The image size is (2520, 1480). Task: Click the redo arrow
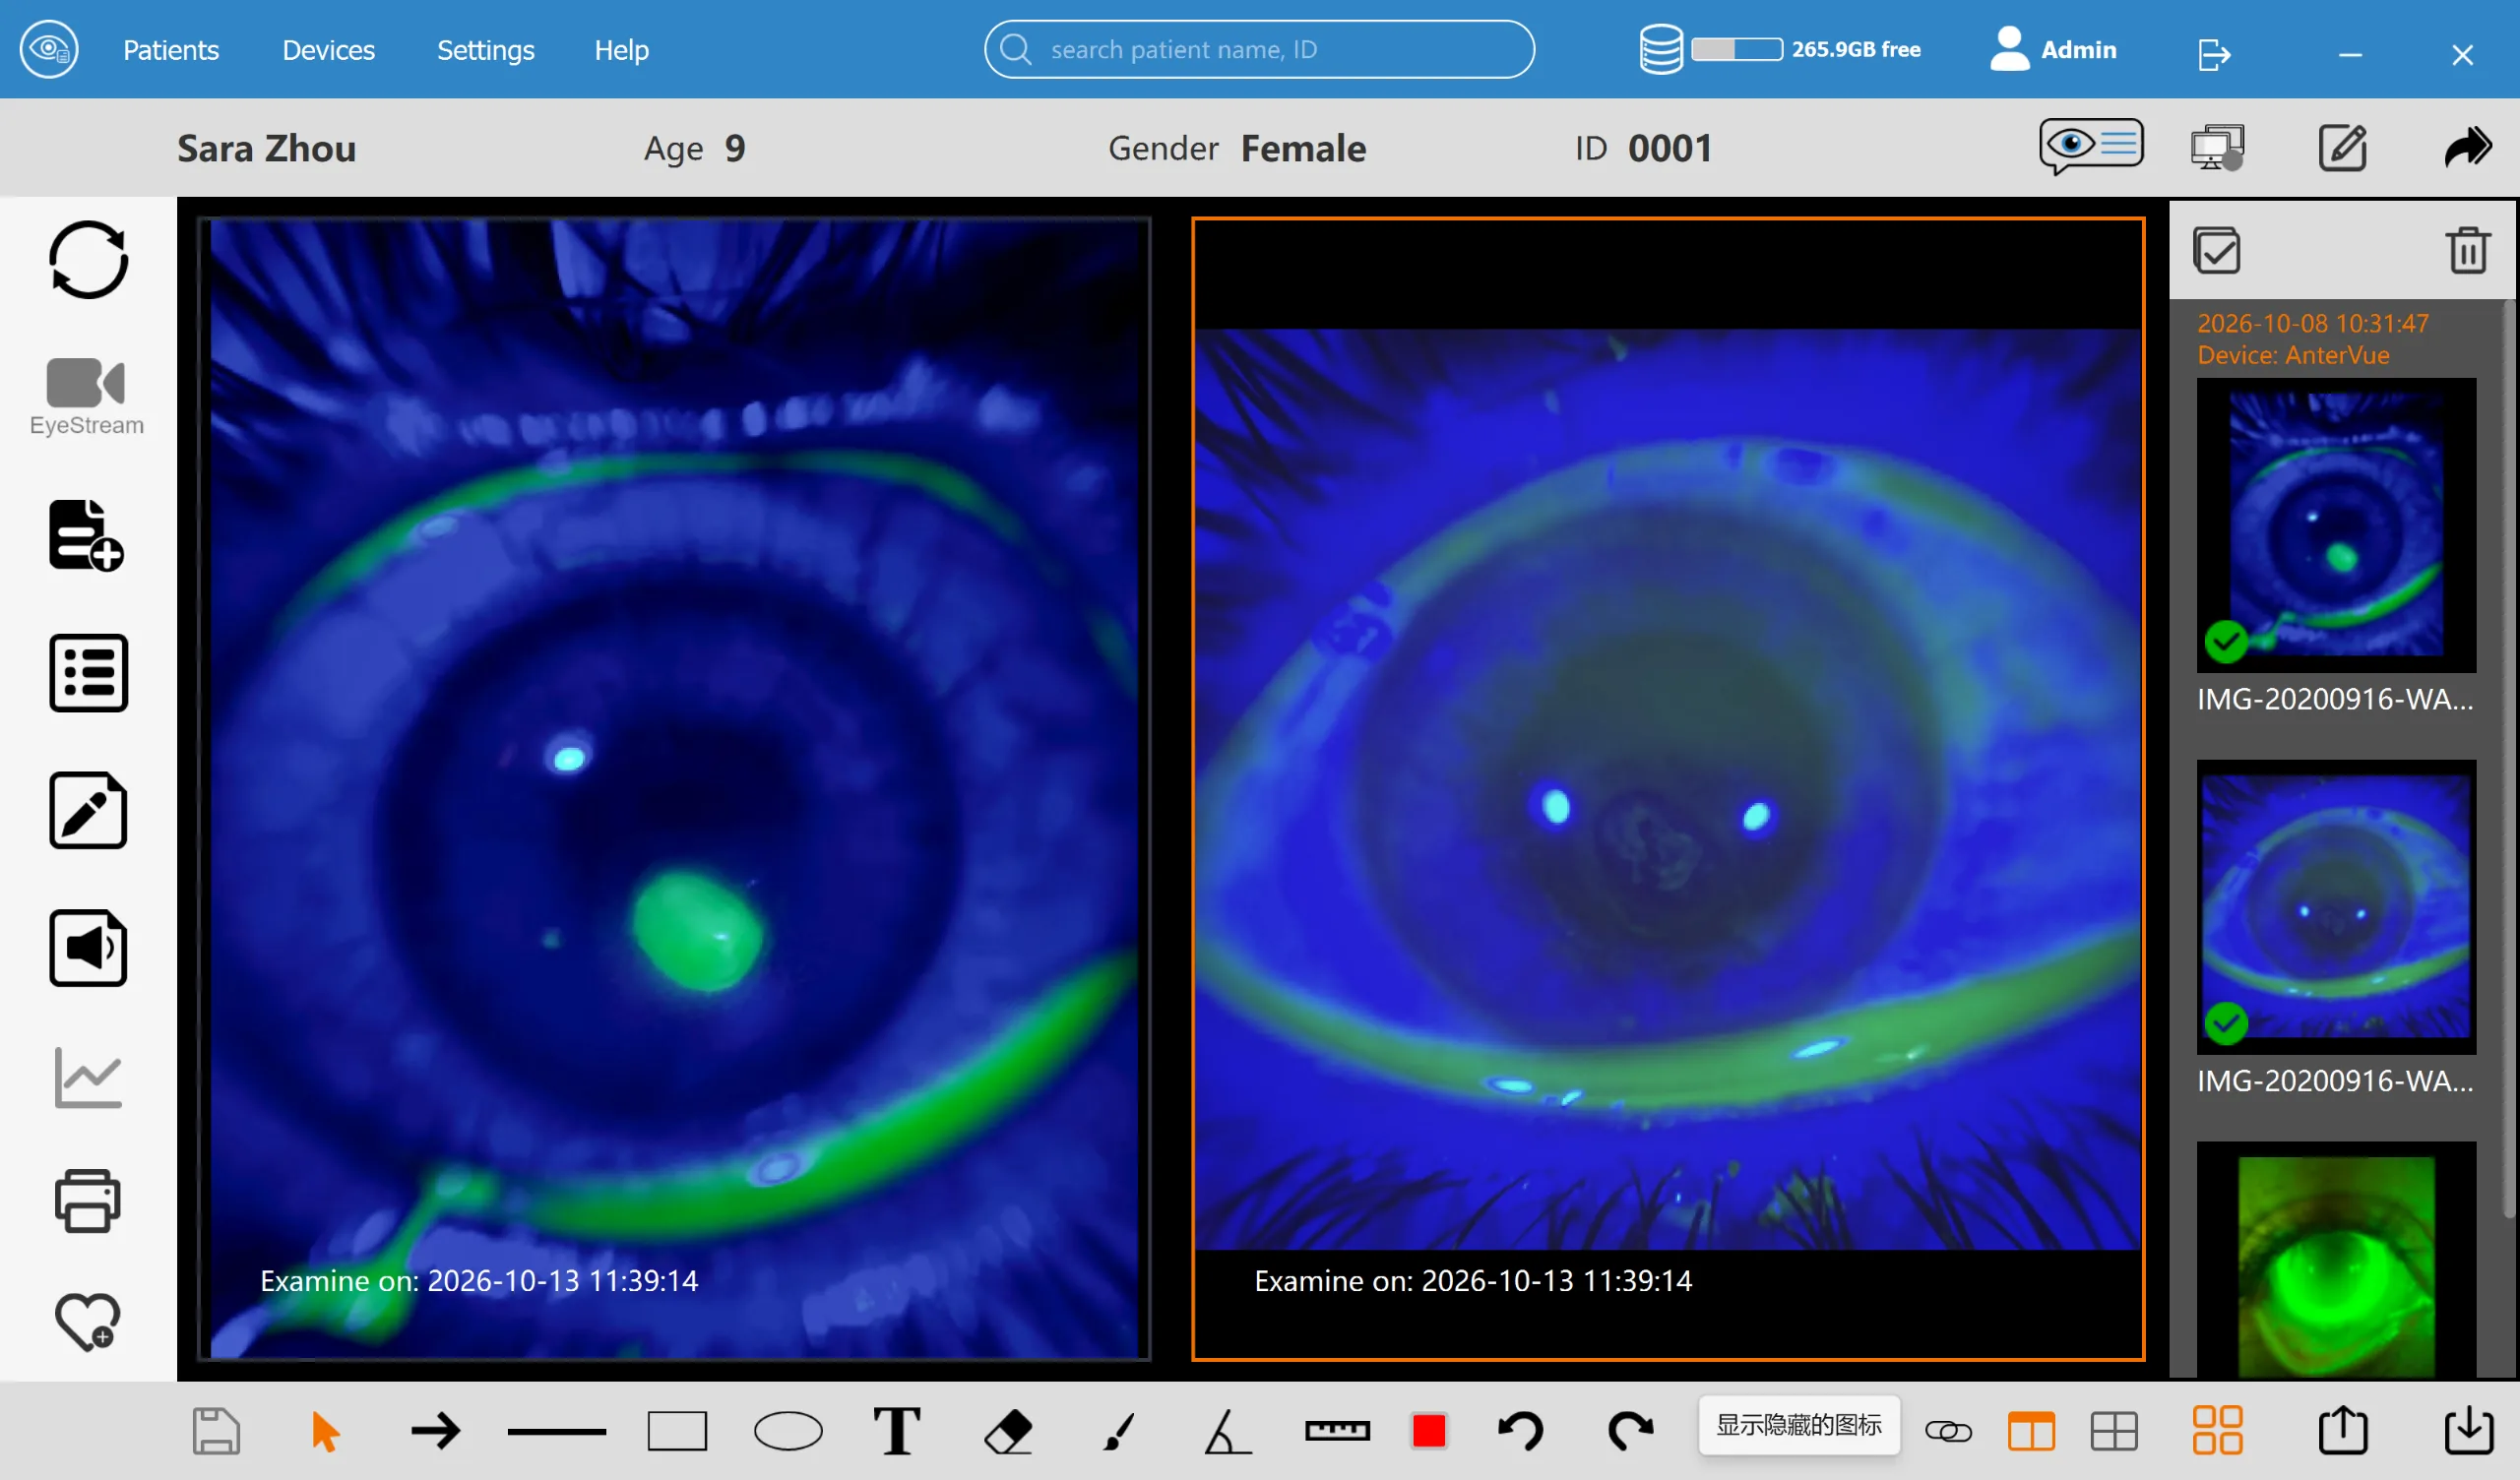[x=1630, y=1431]
